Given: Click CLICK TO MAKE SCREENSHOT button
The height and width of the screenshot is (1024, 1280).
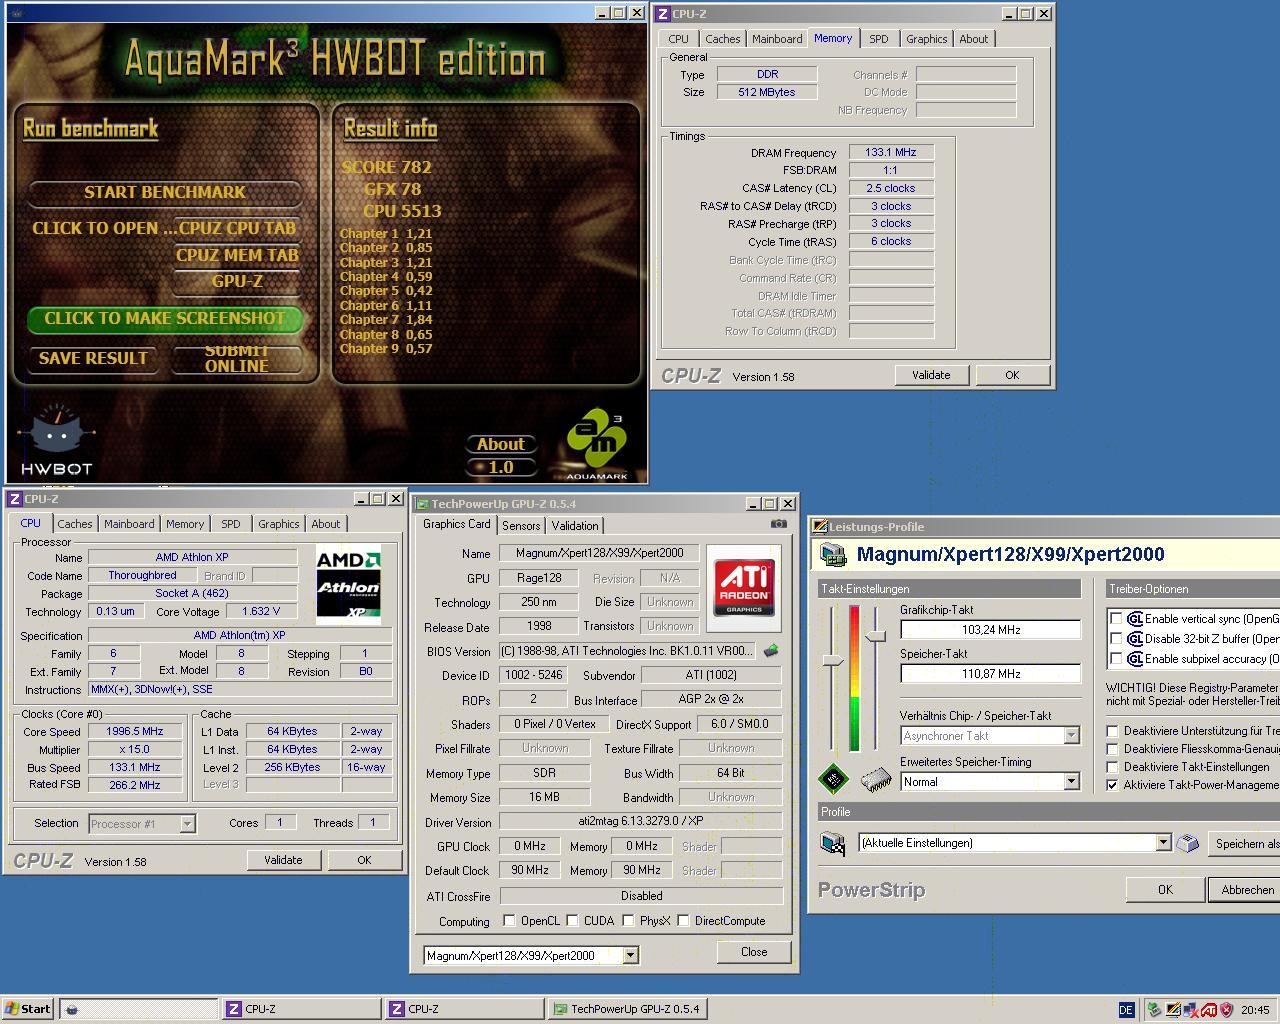Looking at the screenshot, I should [165, 318].
